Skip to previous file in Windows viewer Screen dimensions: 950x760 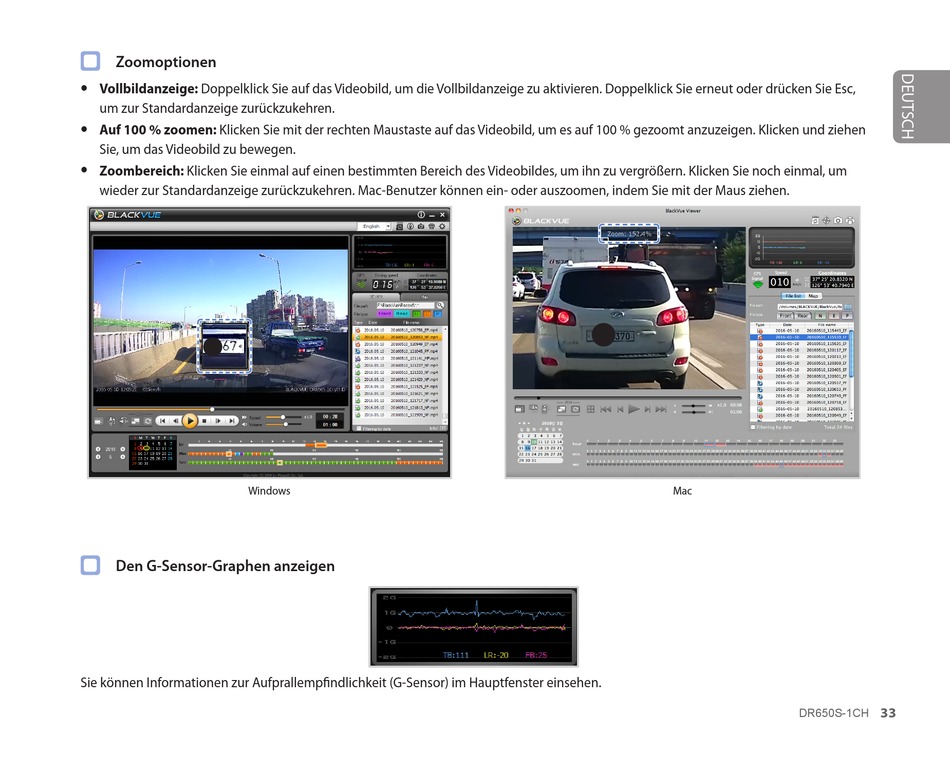click(162, 421)
